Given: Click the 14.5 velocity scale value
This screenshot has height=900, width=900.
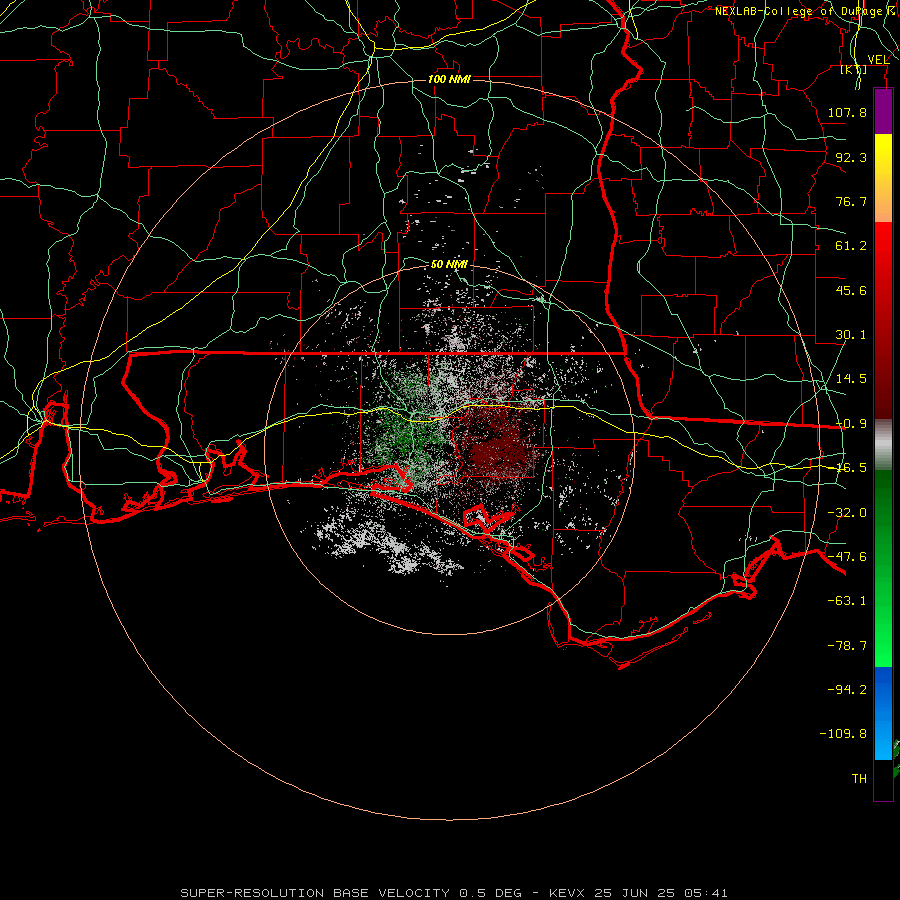Looking at the screenshot, I should pyautogui.click(x=851, y=379).
